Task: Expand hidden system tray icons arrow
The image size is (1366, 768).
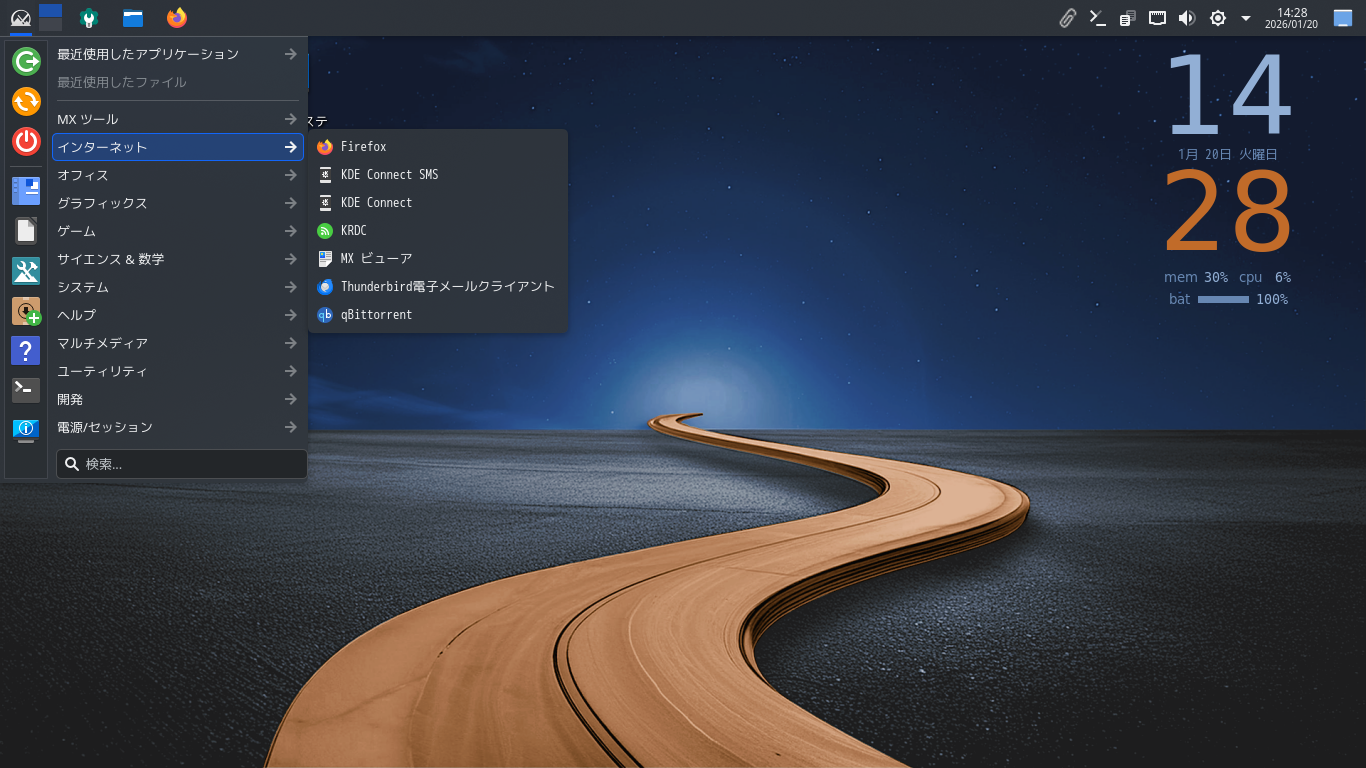Action: 1246,18
